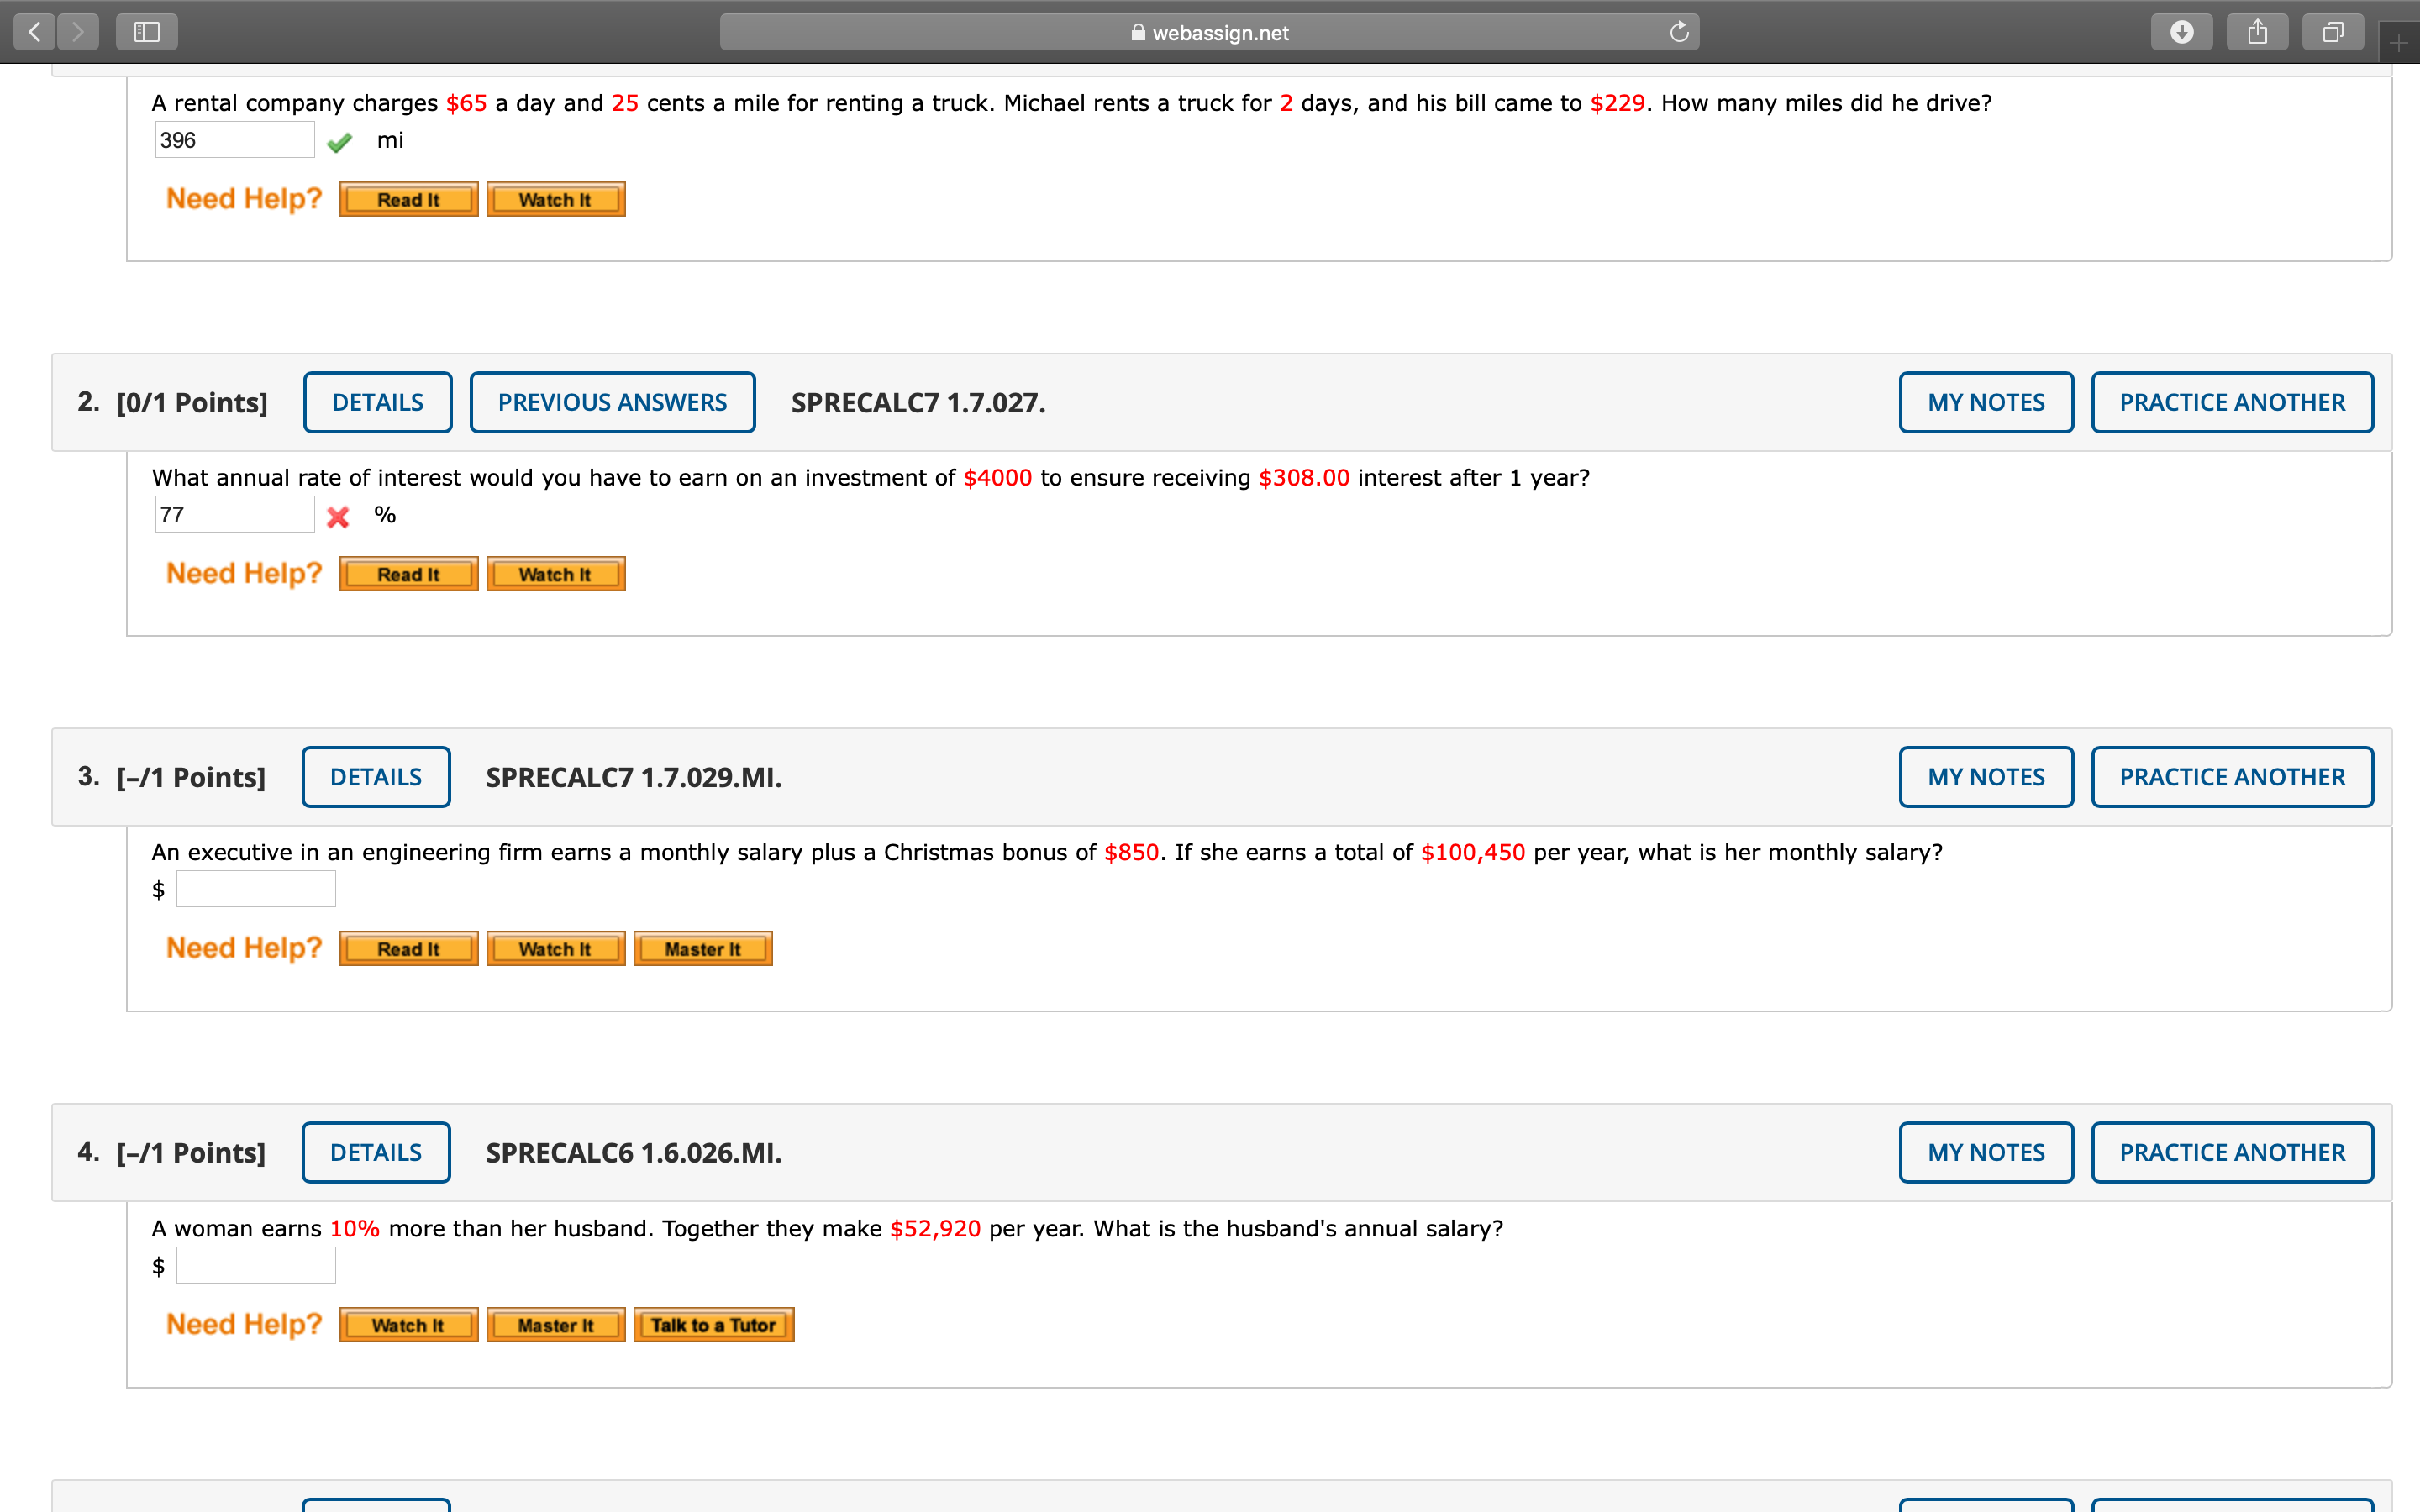The image size is (2420, 1512).
Task: Click Master It for question 3
Action: (x=702, y=949)
